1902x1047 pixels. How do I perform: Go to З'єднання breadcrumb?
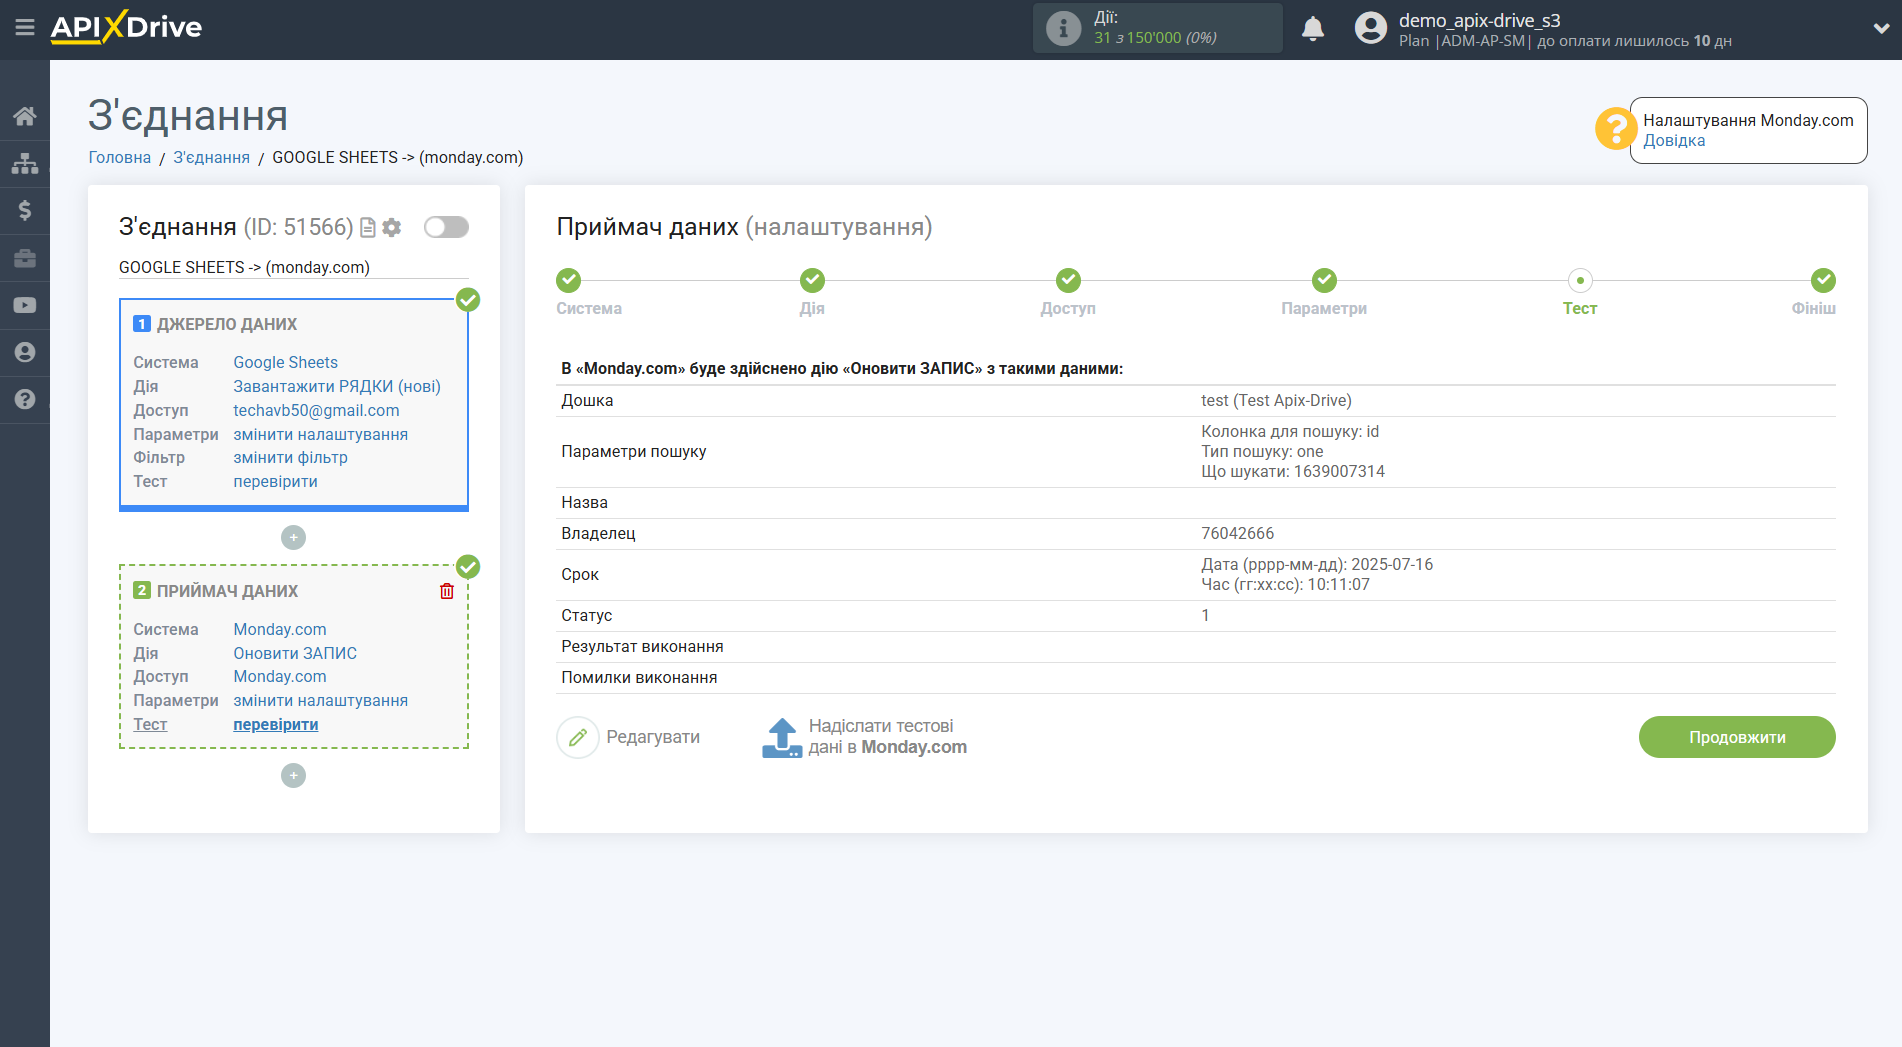(211, 157)
